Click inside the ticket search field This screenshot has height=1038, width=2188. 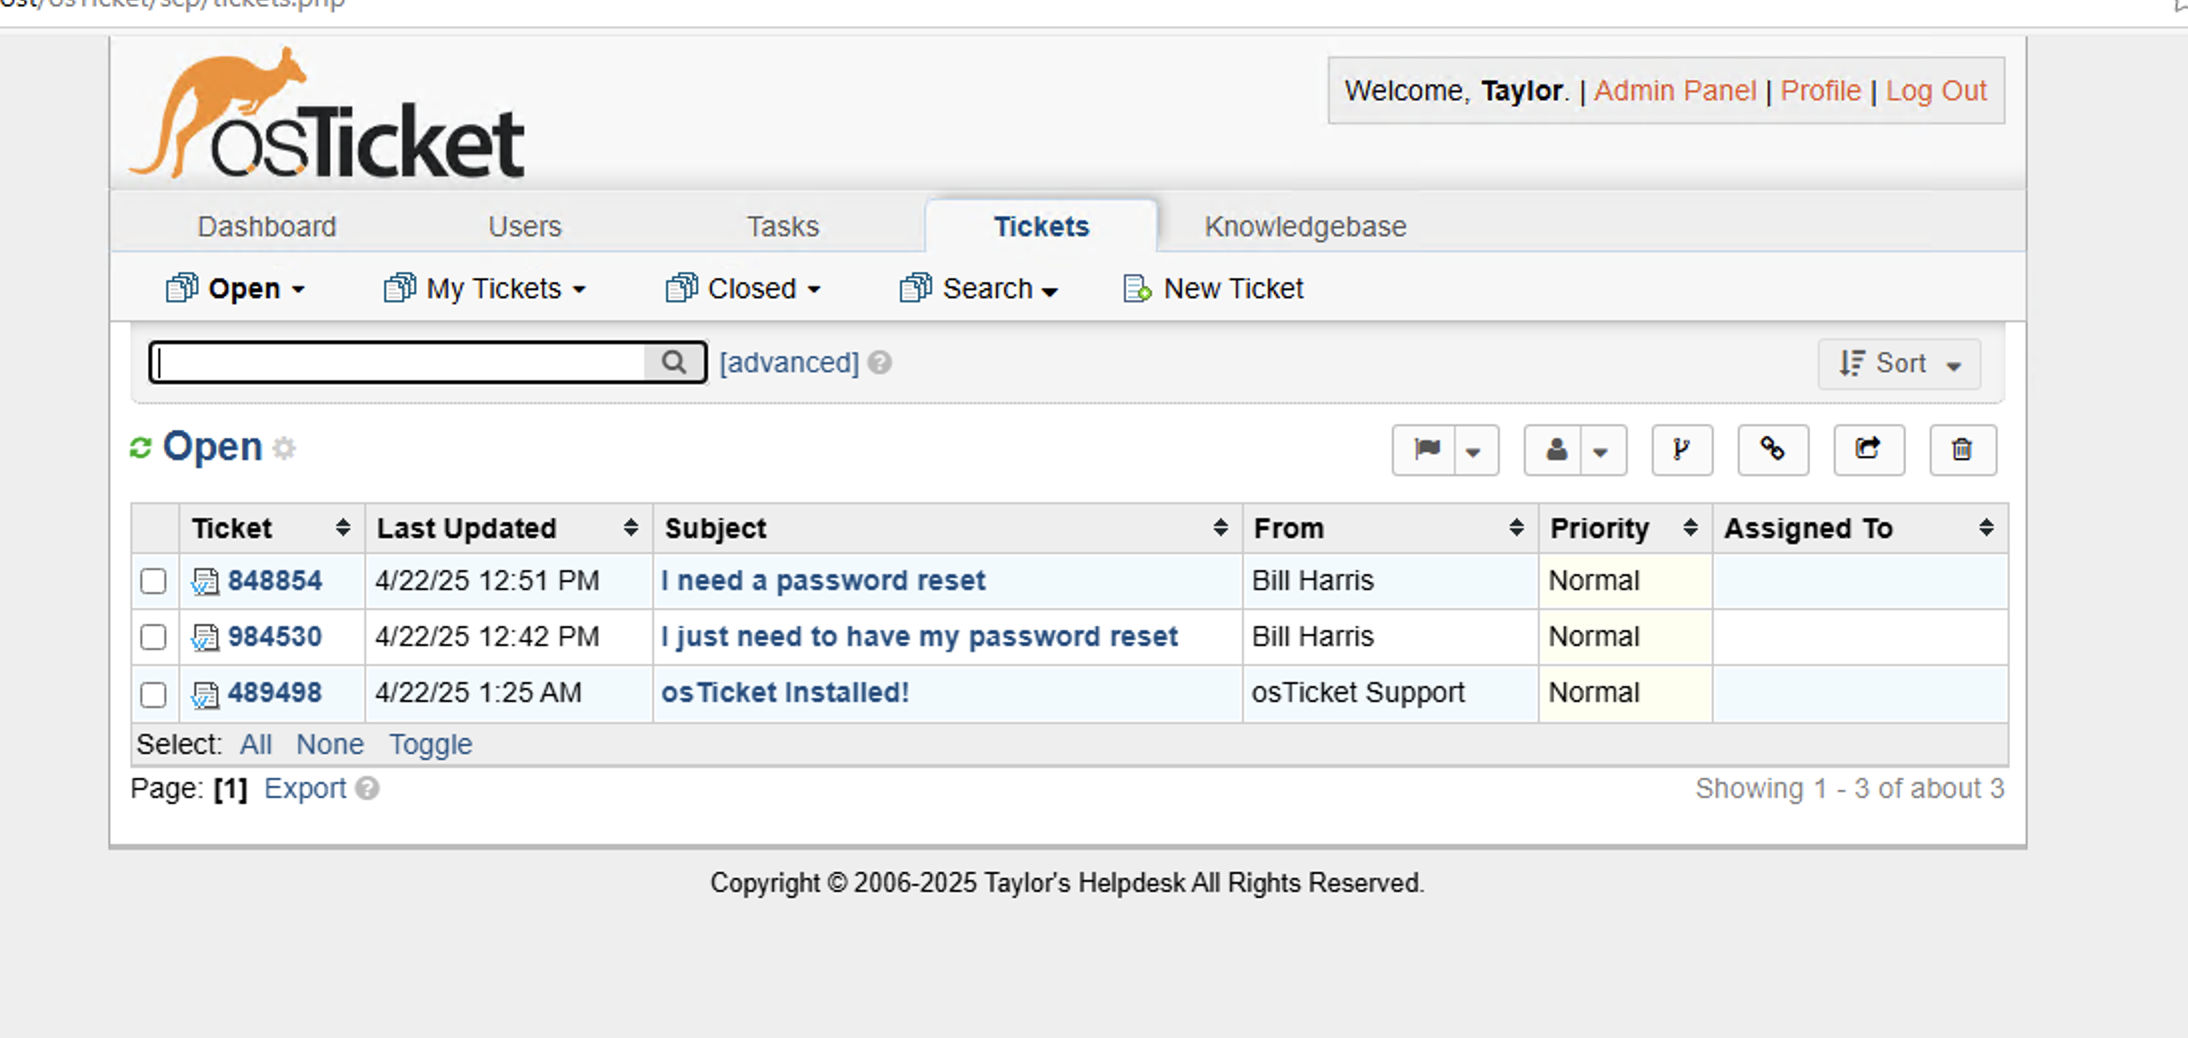pos(400,362)
